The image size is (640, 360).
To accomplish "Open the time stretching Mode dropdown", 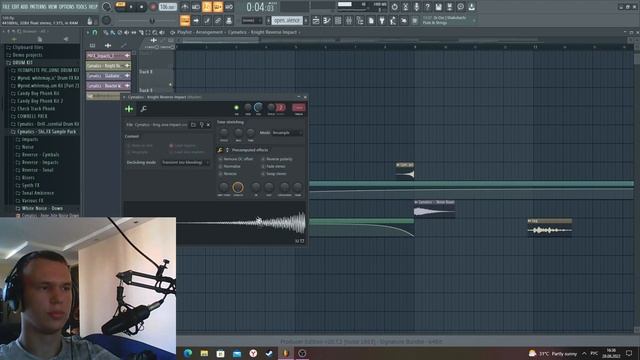I will tap(287, 133).
